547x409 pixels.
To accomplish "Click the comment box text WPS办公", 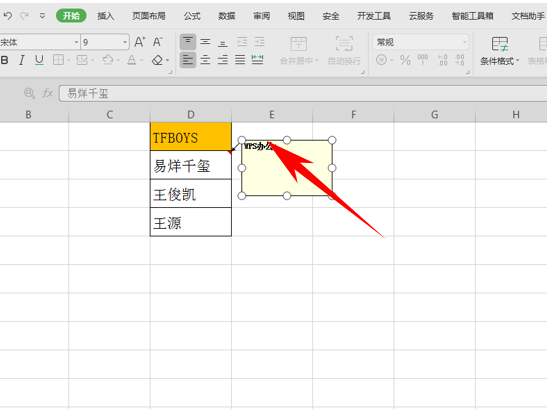I will coord(258,146).
